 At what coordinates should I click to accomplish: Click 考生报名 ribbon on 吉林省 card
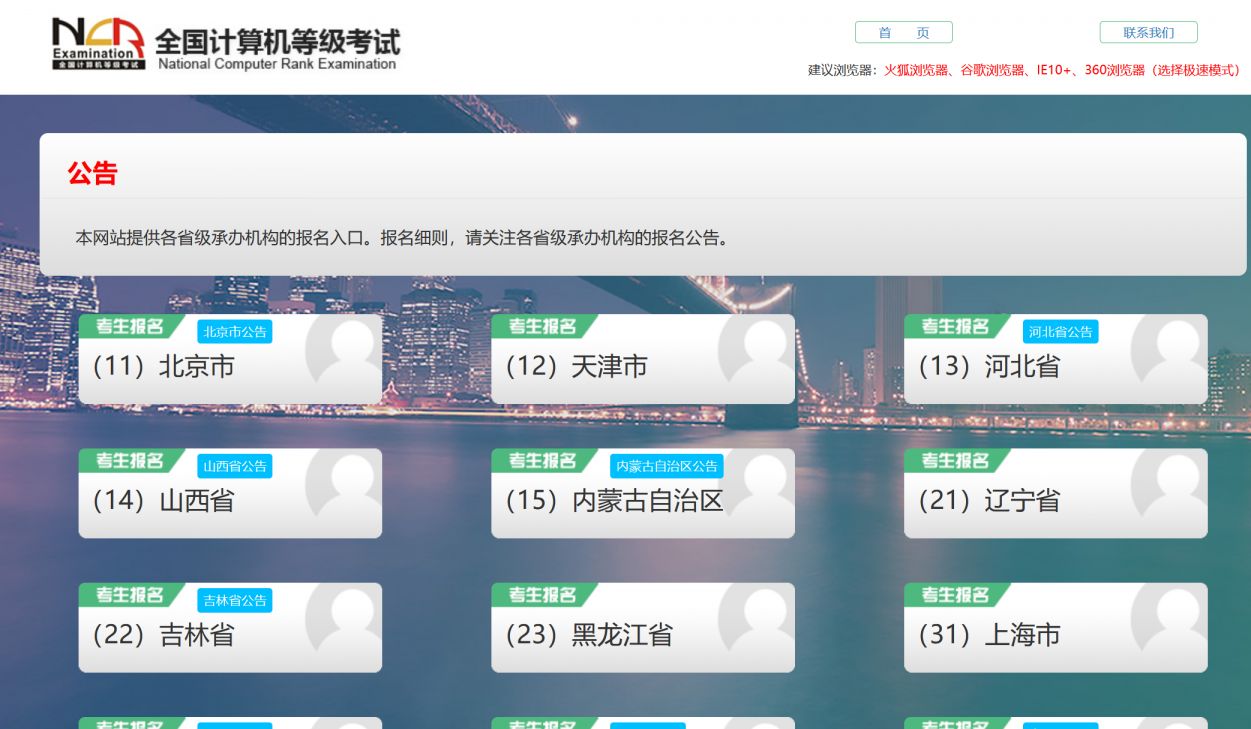tap(130, 594)
